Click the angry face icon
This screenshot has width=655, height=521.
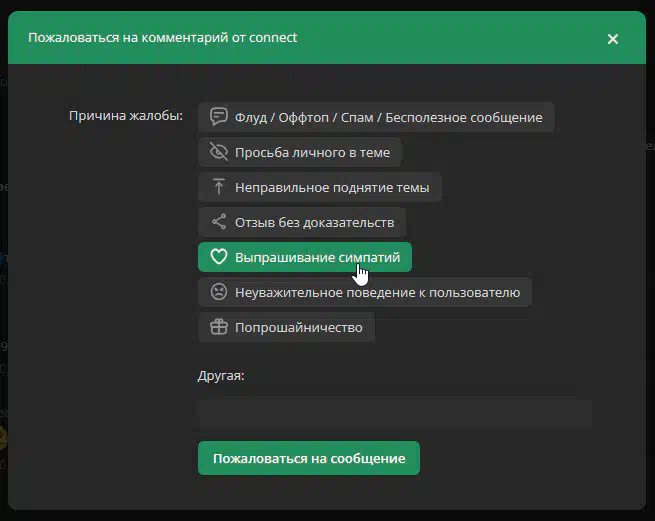point(218,292)
